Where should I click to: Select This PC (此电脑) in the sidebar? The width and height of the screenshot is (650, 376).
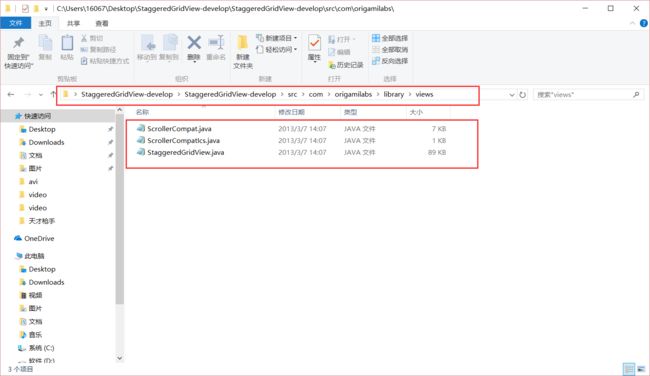coord(34,256)
